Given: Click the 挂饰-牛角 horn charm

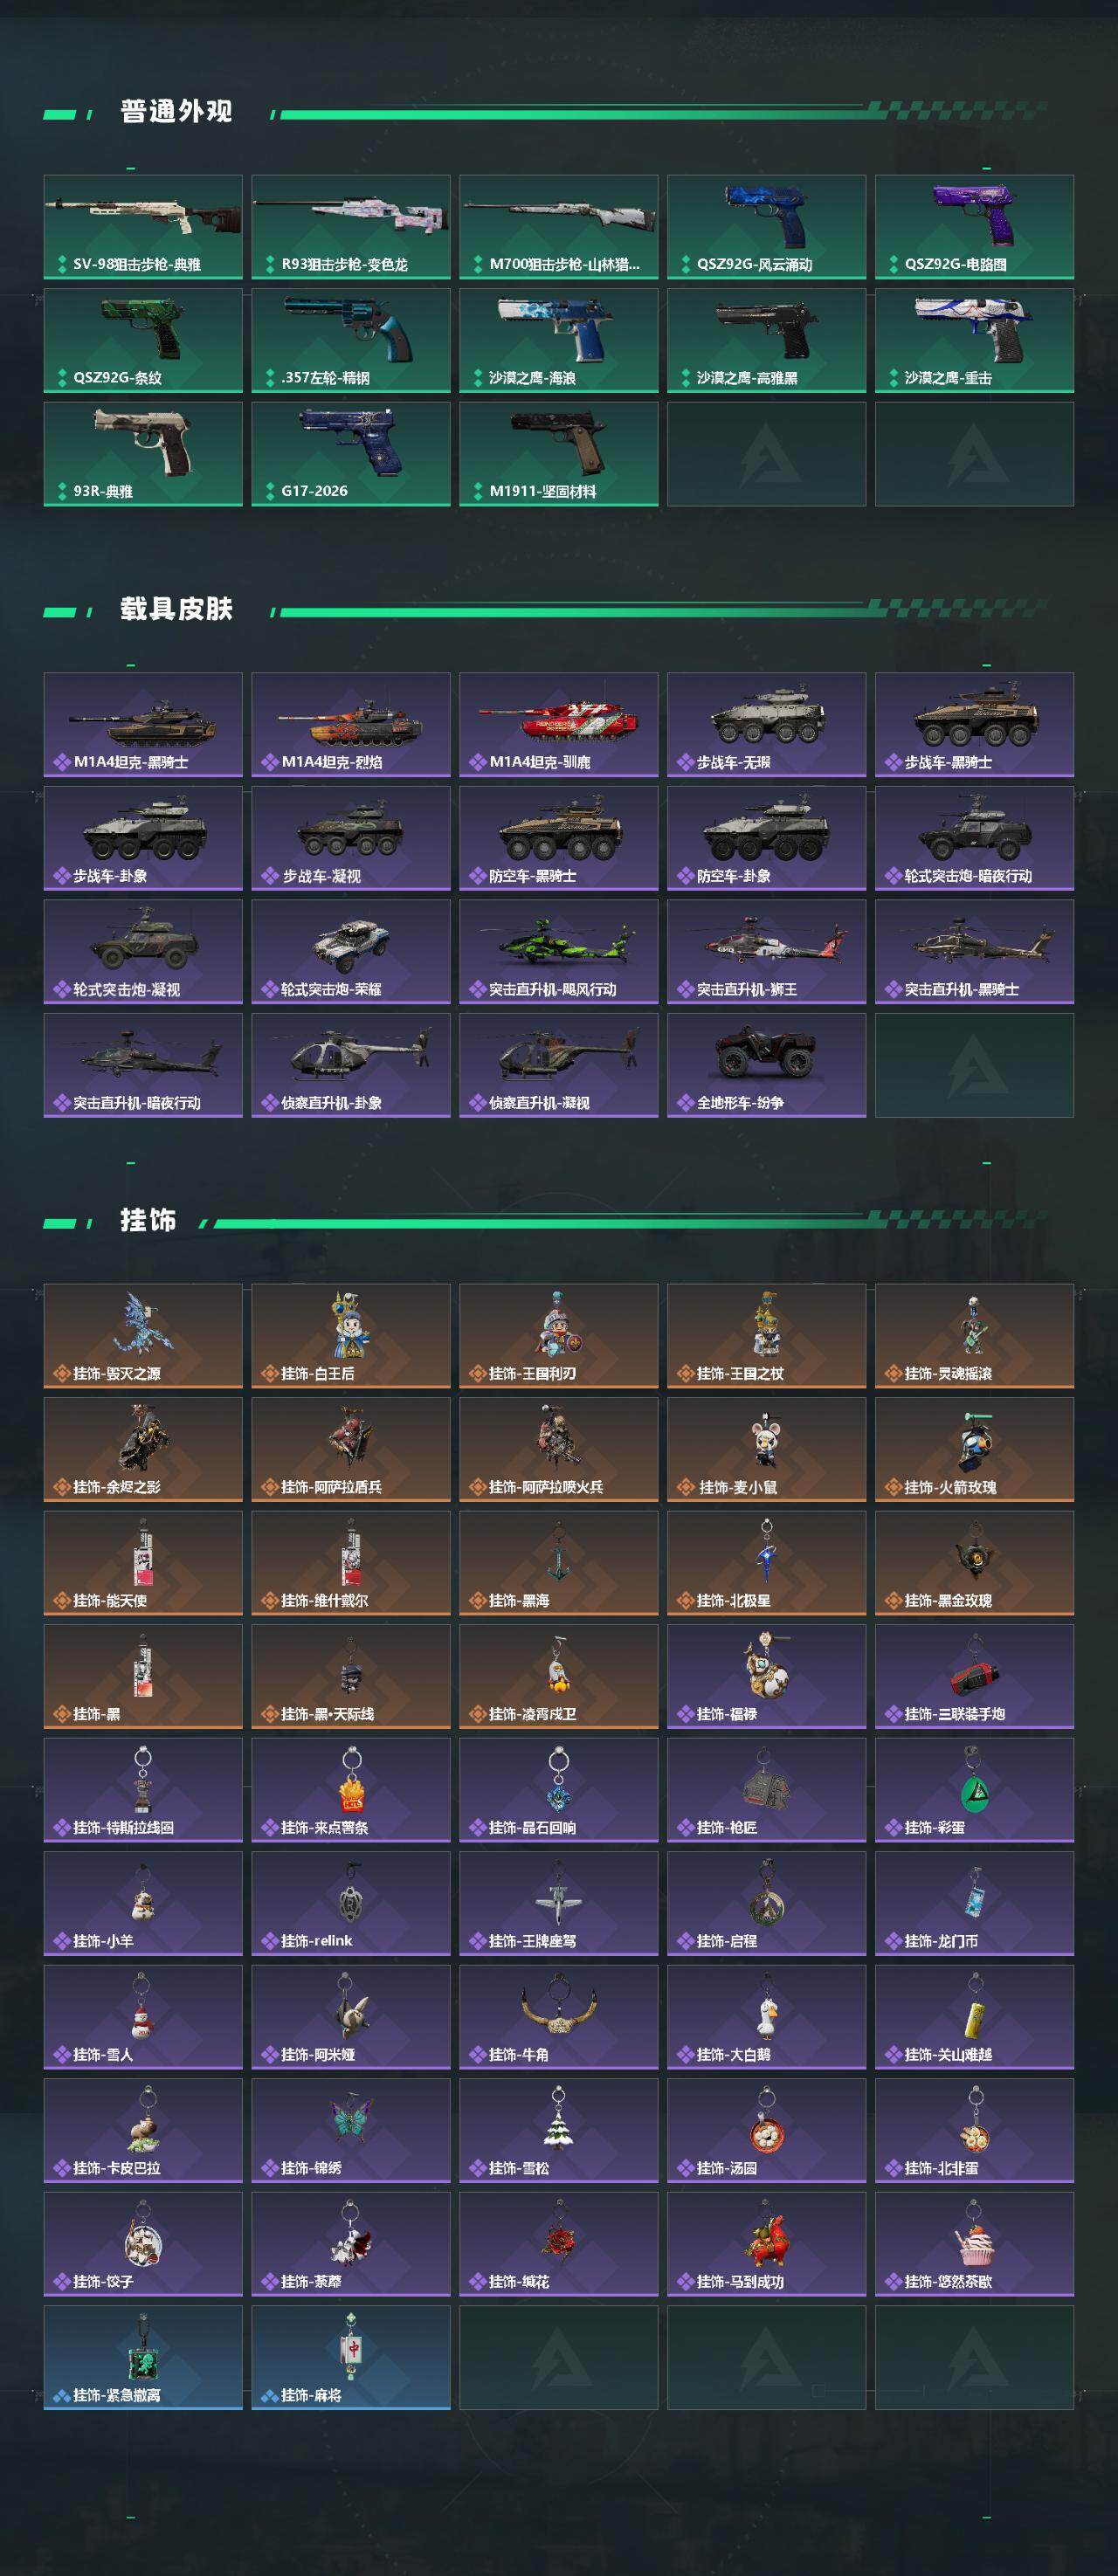Looking at the screenshot, I should (559, 2017).
